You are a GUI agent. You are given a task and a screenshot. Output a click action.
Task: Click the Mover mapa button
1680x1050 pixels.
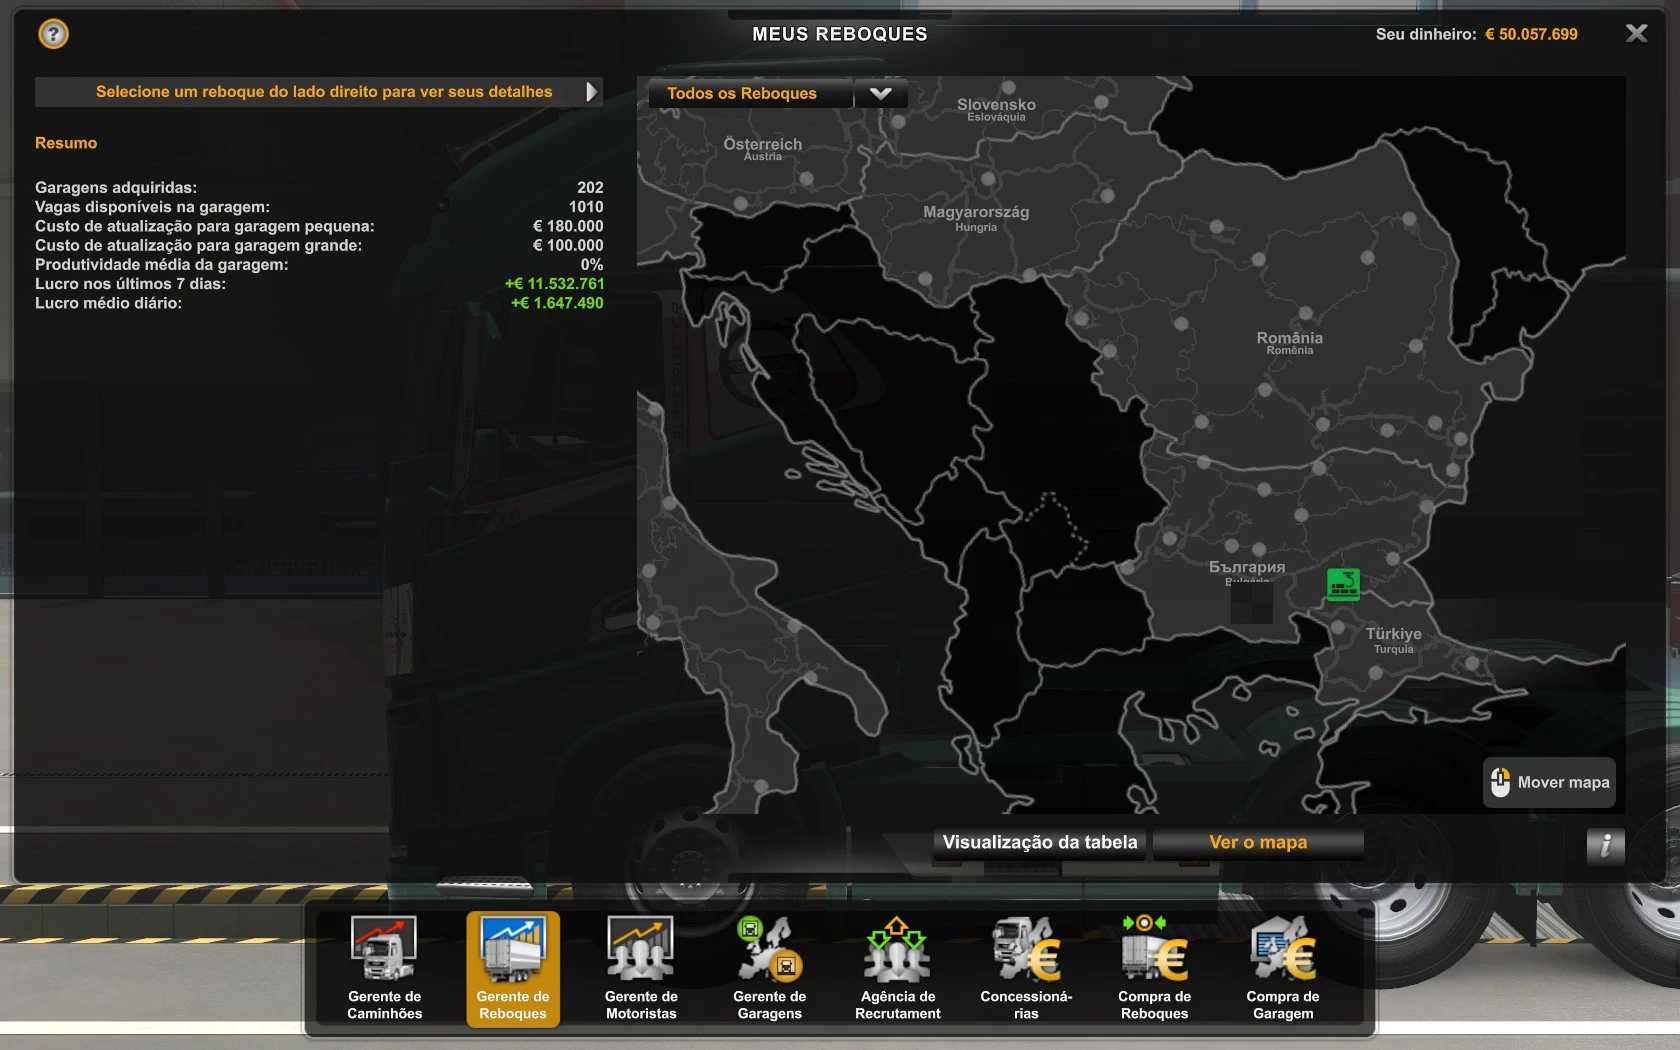(x=1550, y=782)
